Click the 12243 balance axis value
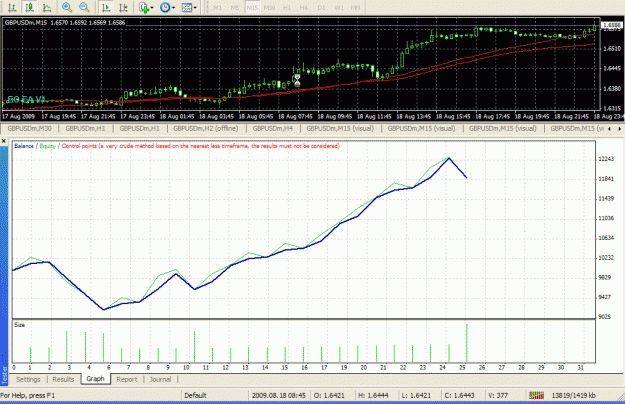This screenshot has height=404, width=625. 606,159
